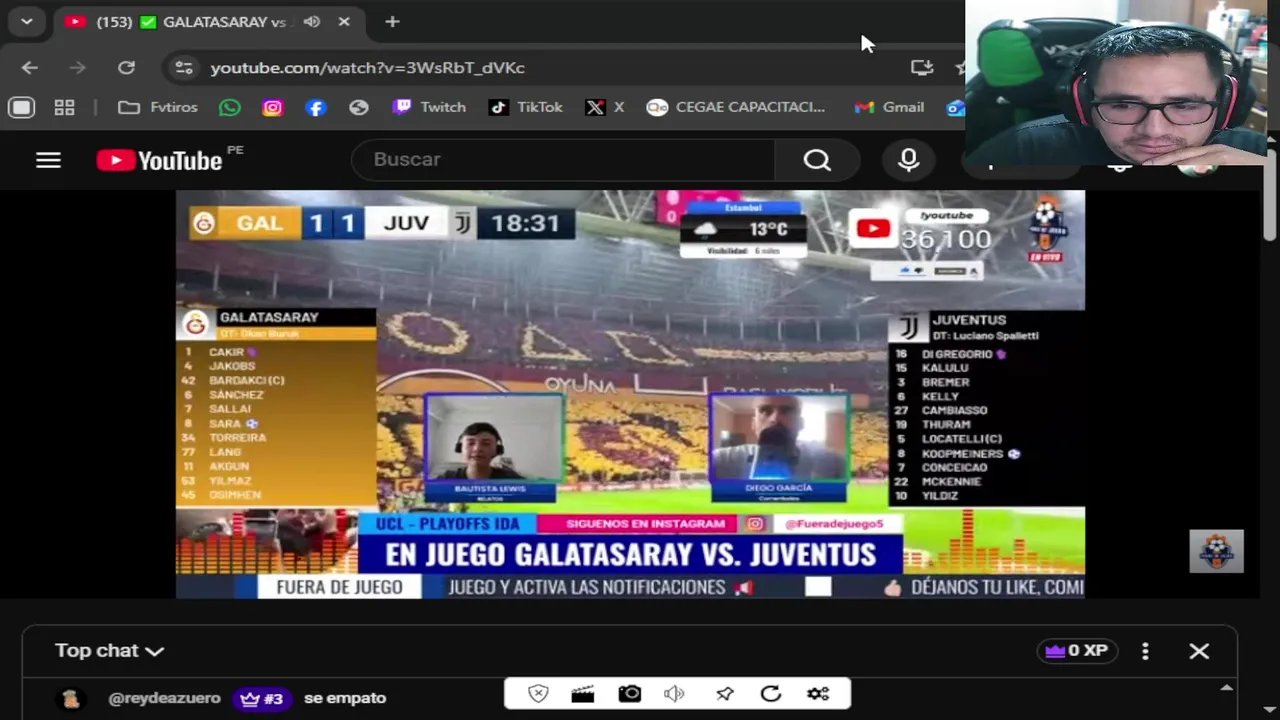The width and height of the screenshot is (1280, 720).
Task: Go to YouTube home via logo
Action: coord(160,160)
